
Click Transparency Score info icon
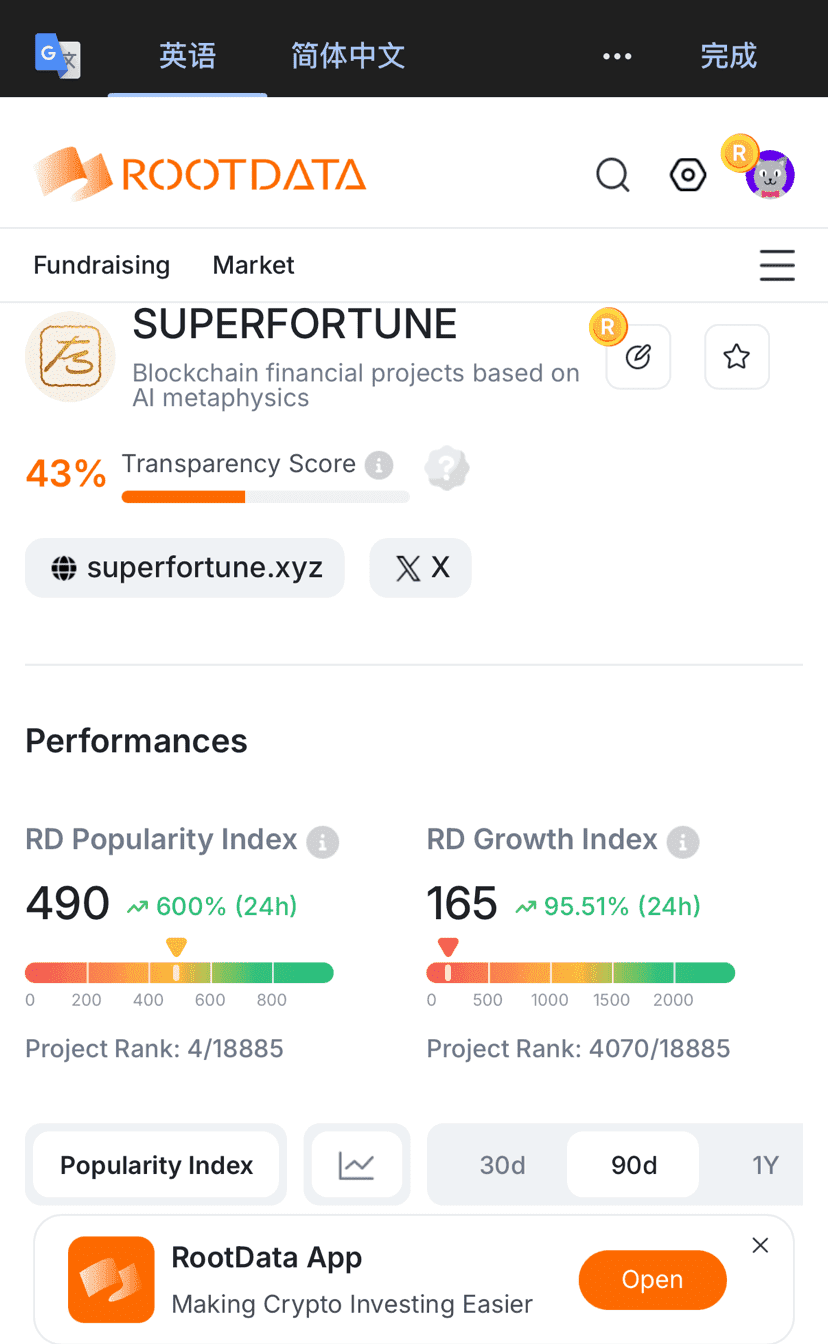(x=378, y=465)
